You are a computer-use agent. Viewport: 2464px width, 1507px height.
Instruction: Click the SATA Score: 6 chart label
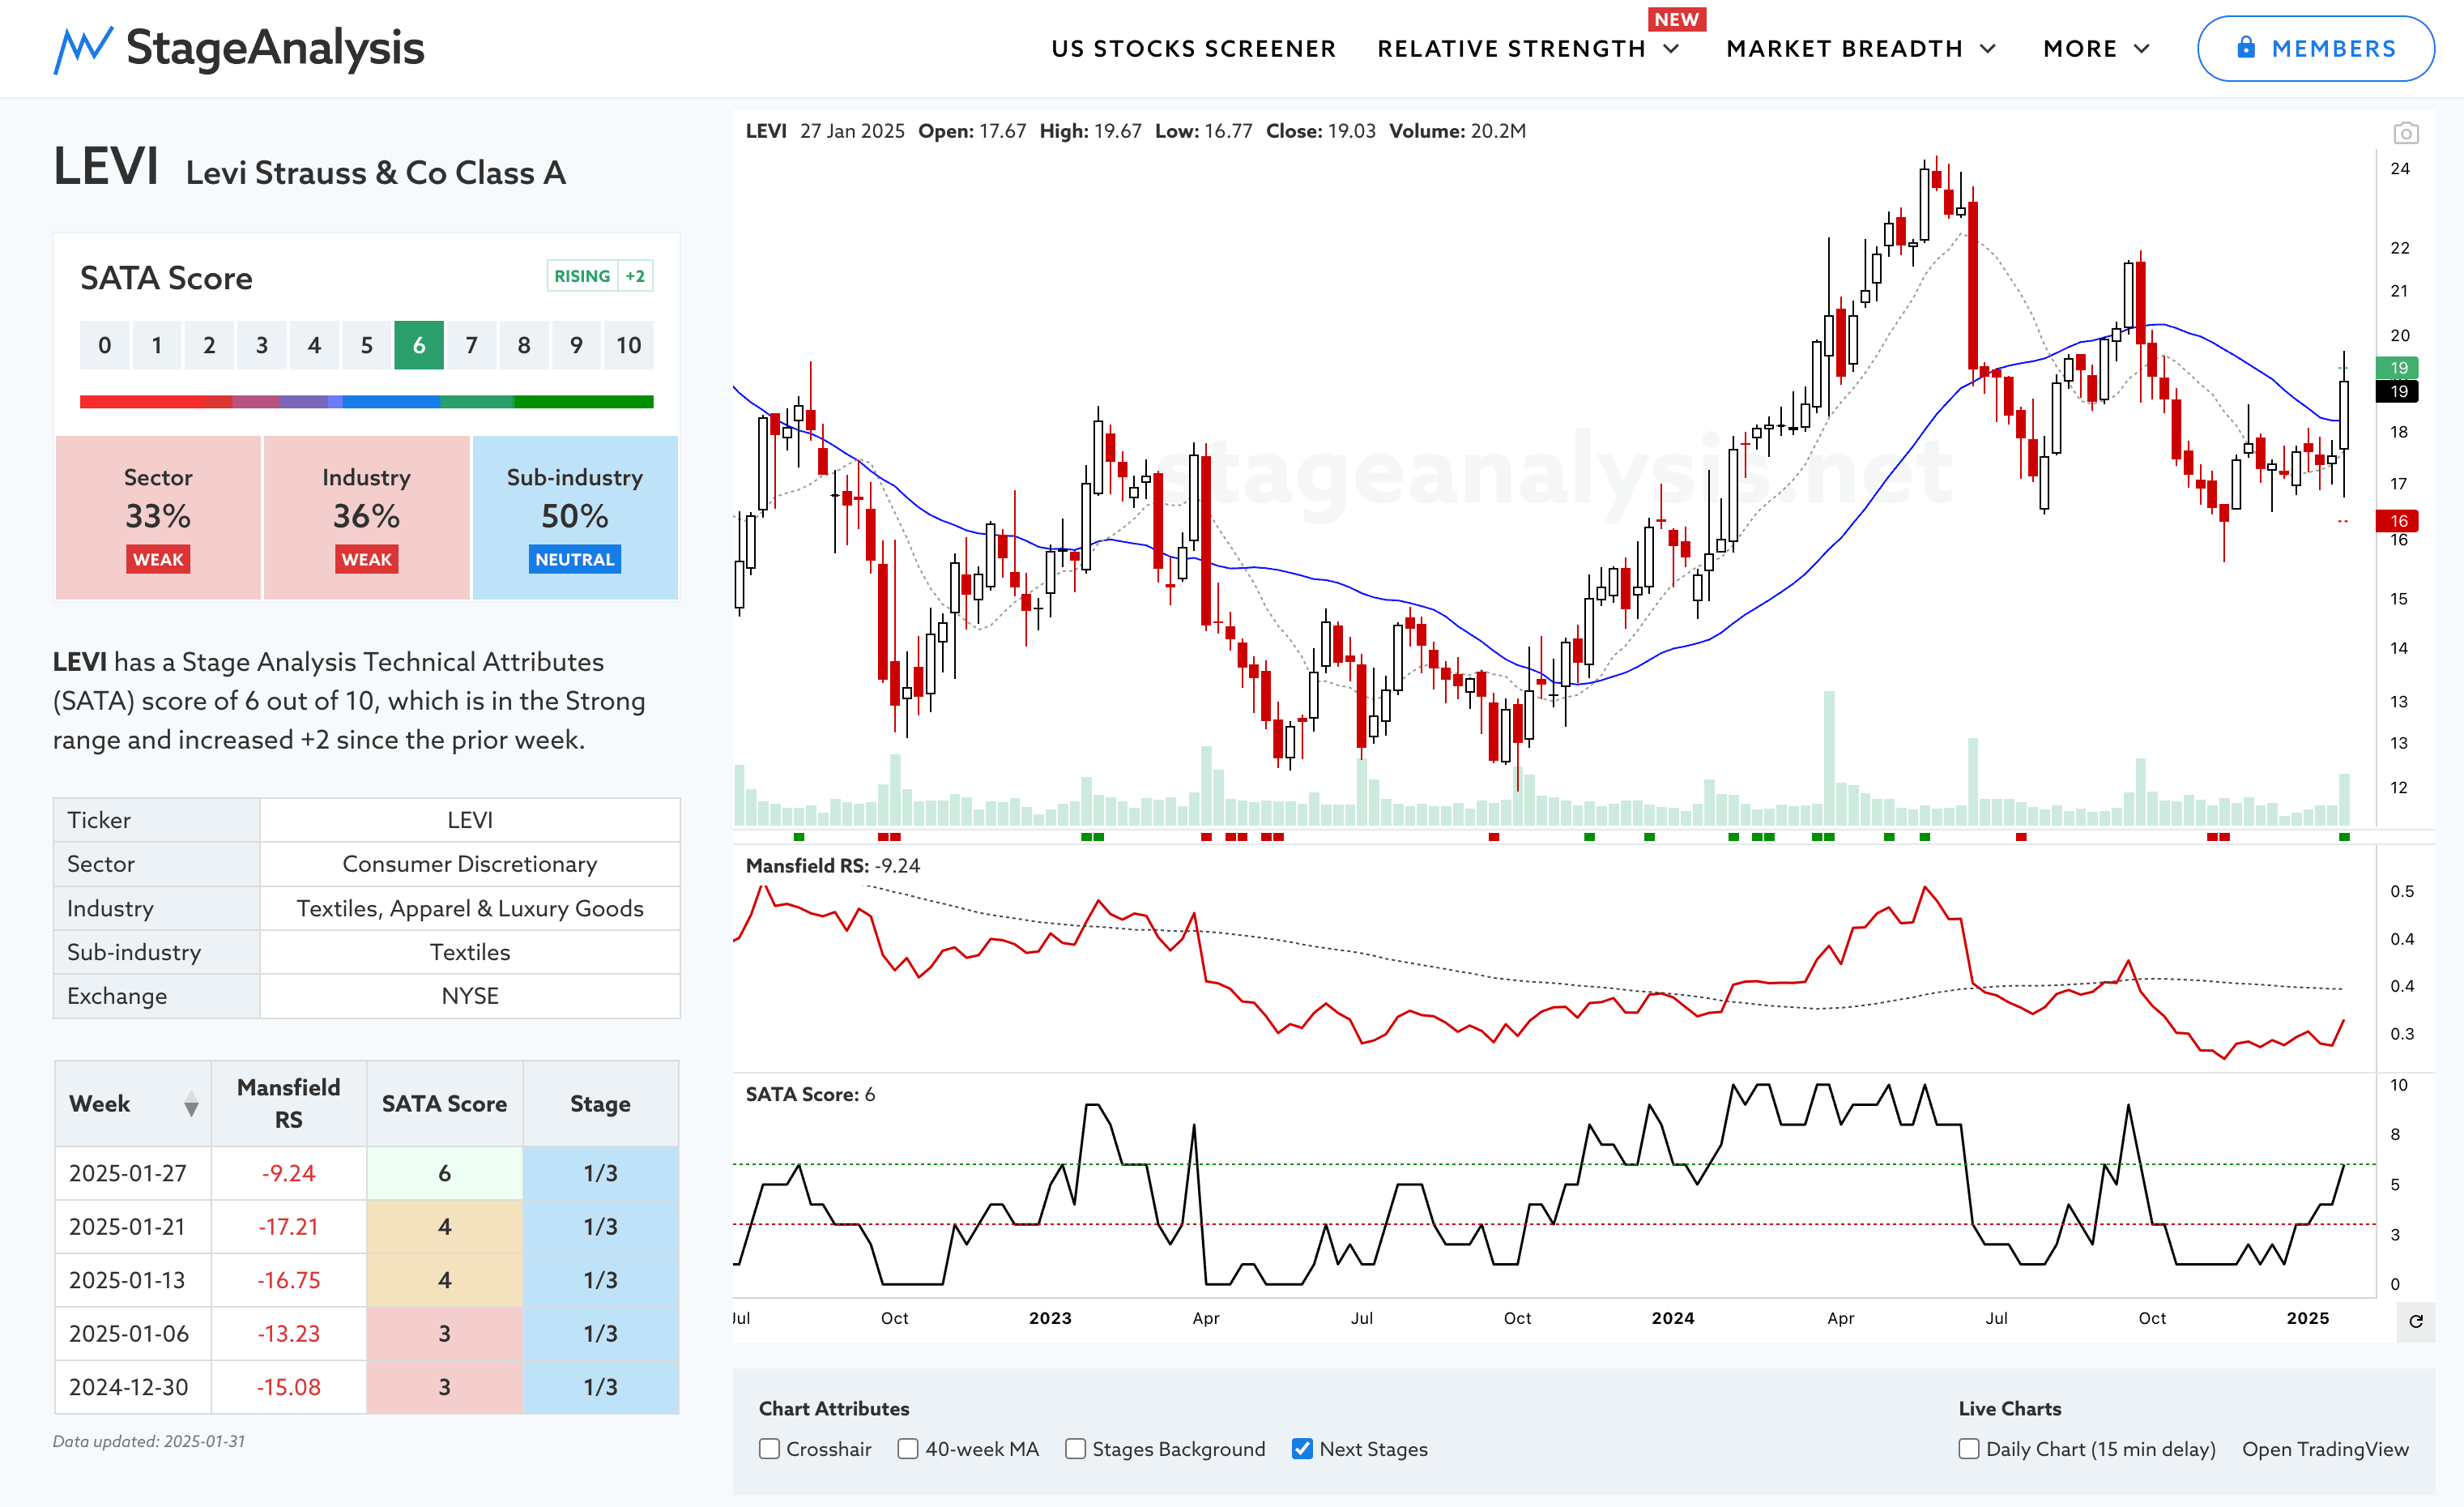coord(810,1095)
